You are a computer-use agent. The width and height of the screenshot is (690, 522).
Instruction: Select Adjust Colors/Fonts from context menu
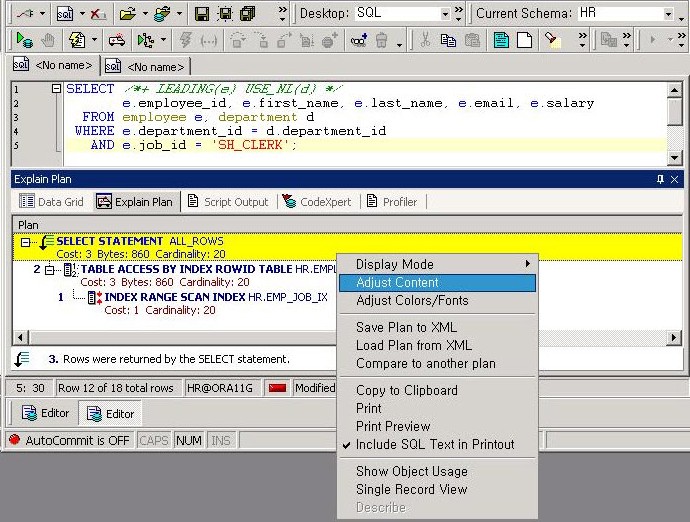(412, 301)
